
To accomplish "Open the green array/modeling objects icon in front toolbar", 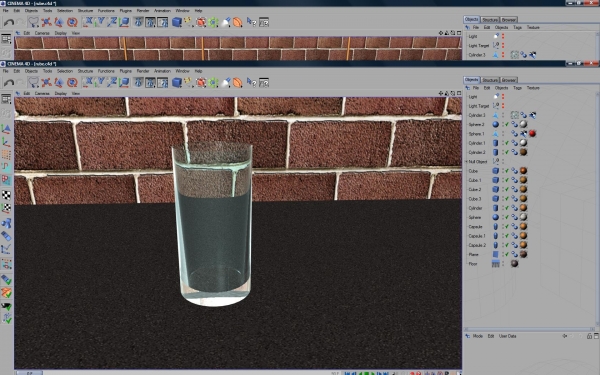I will (213, 82).
